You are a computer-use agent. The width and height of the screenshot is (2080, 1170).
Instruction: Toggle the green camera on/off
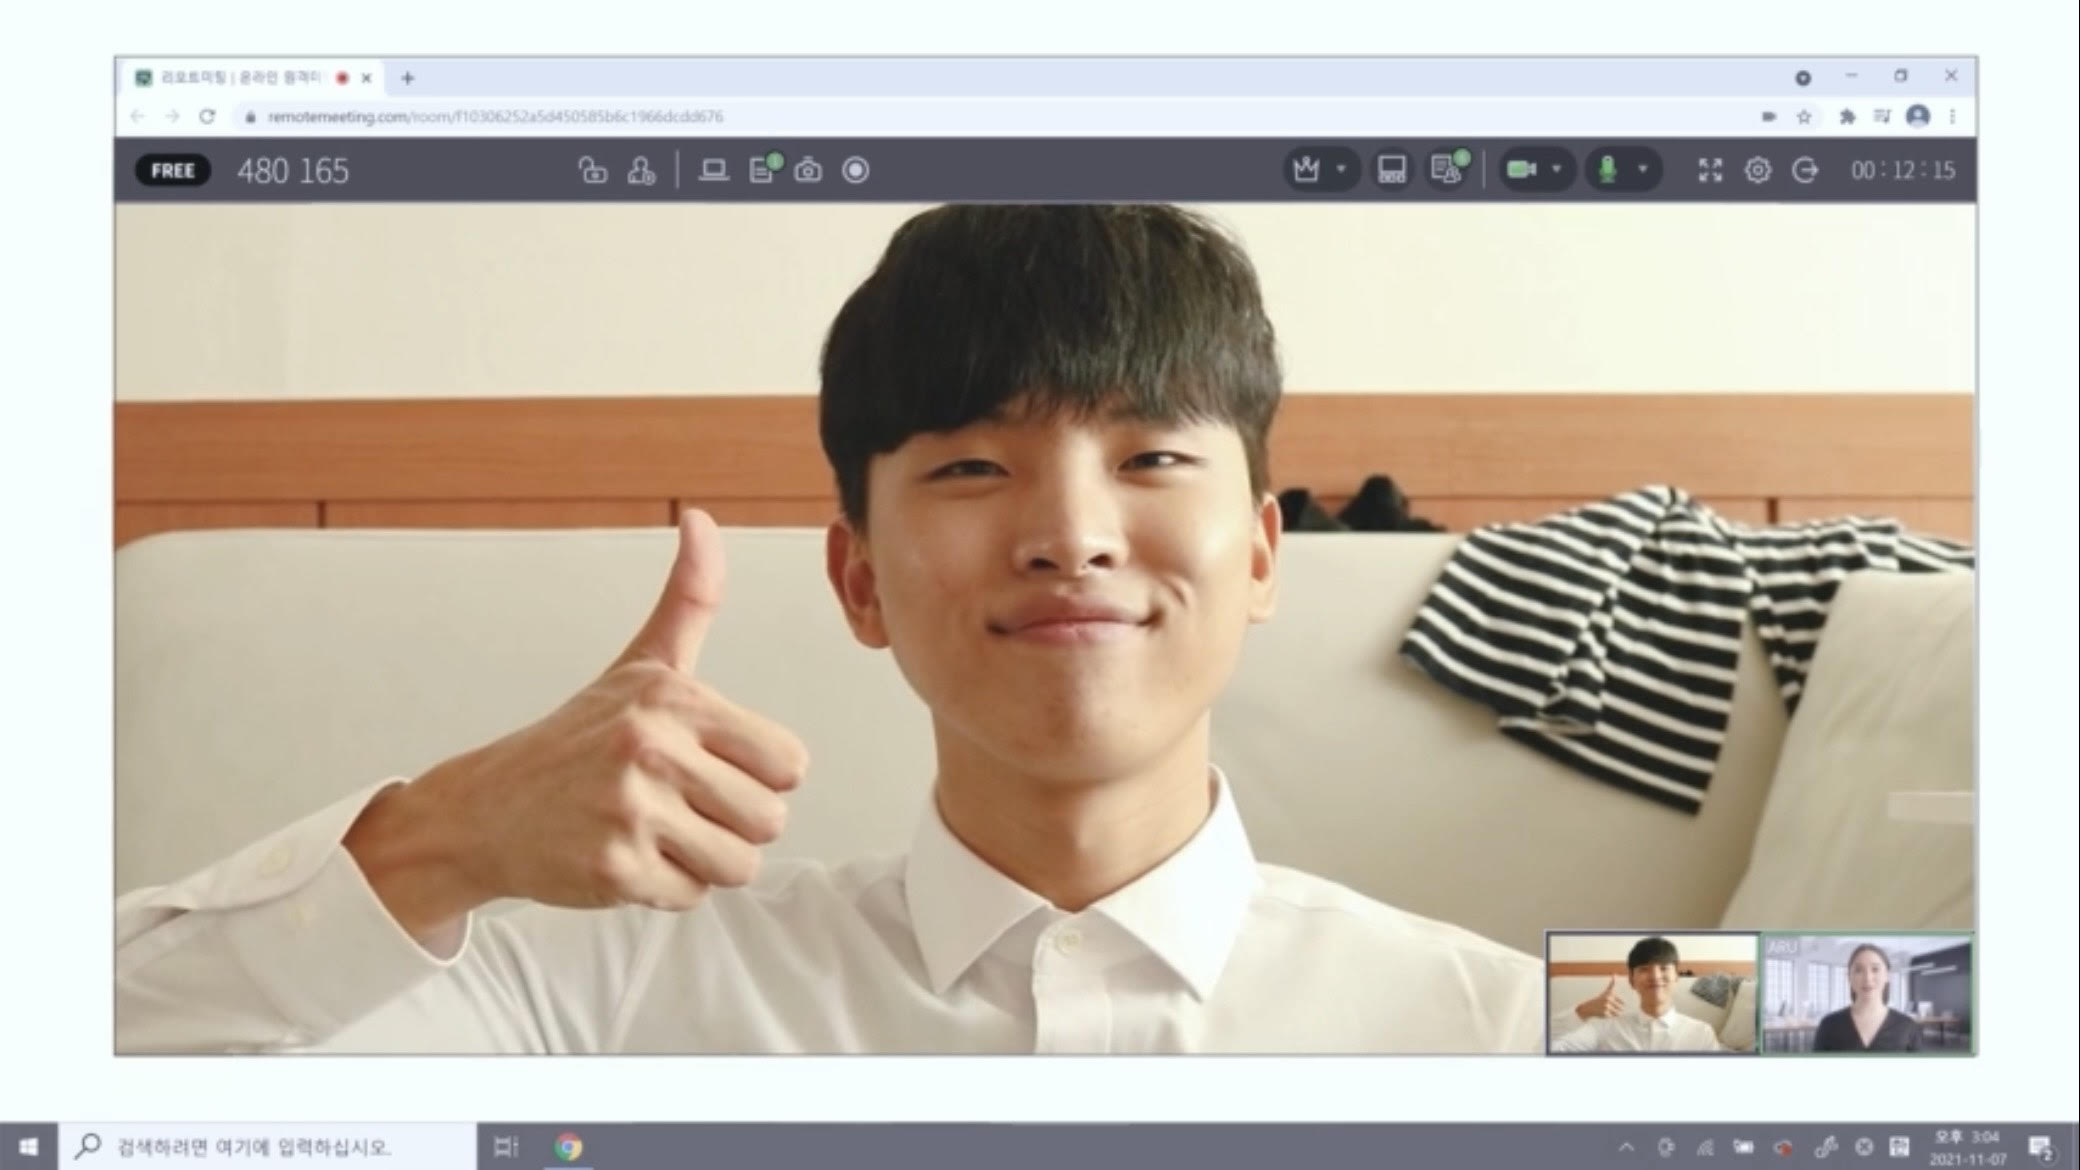[1521, 170]
